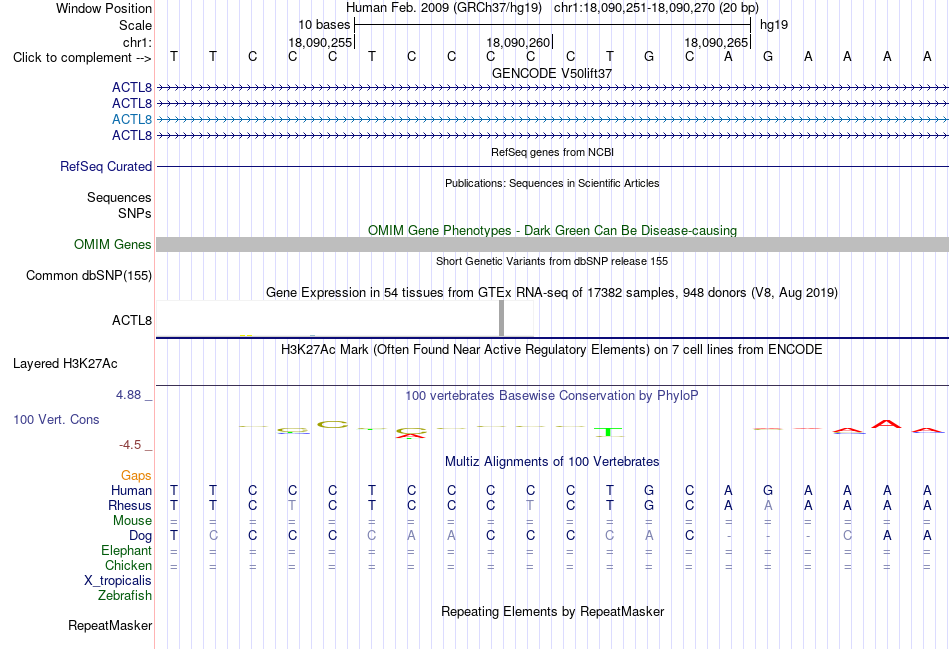The image size is (950, 649).
Task: Click the 'GENCODE V50lift37' track title
Action: coord(552,73)
